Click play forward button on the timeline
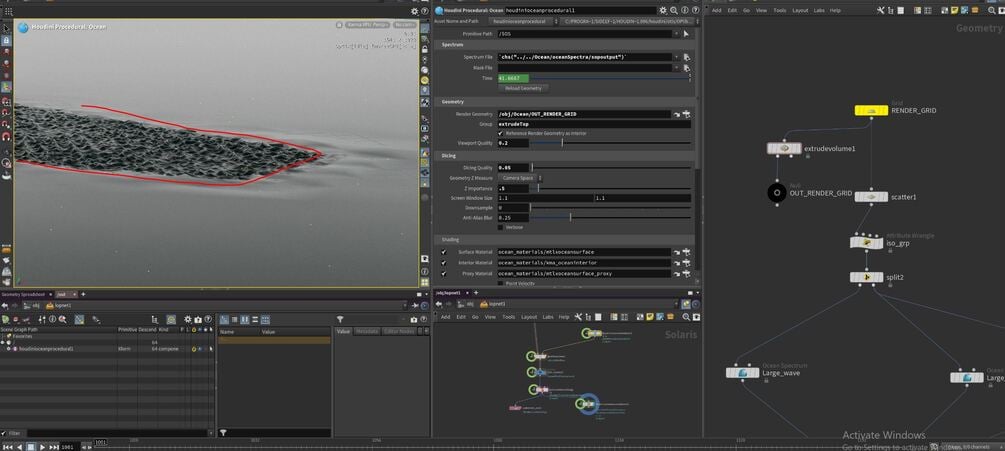 point(43,447)
